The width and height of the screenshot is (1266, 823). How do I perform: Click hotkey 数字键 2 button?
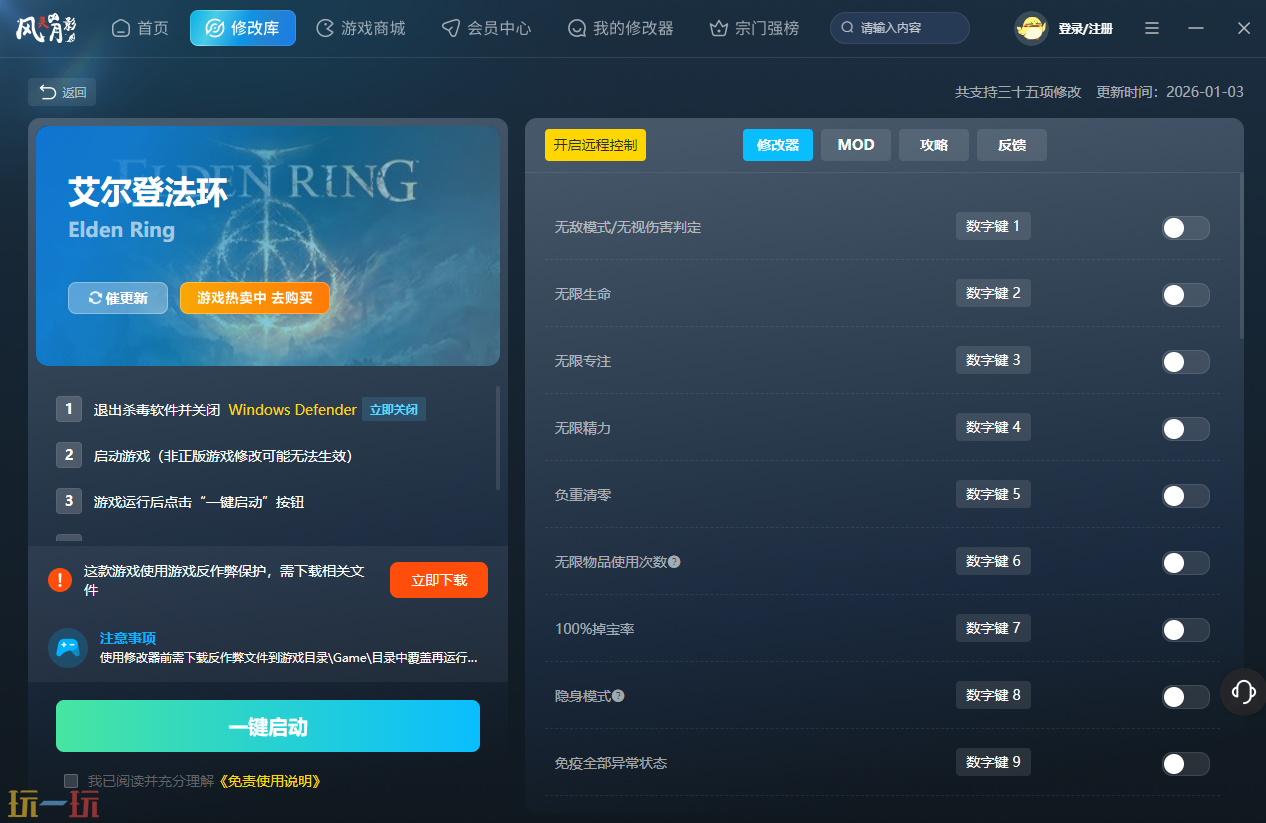(x=993, y=293)
